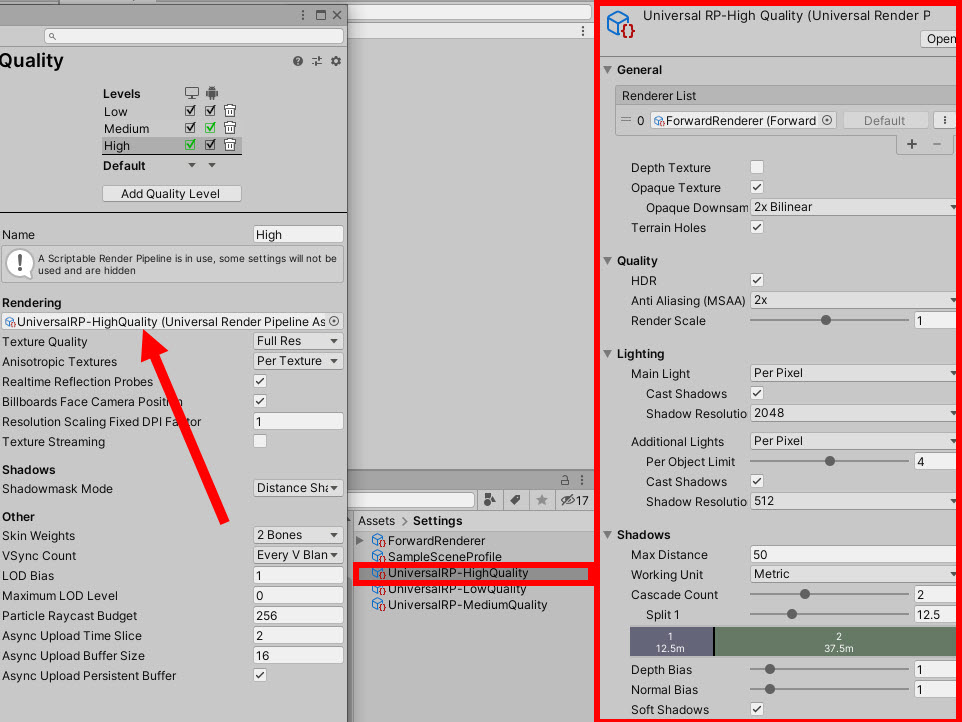
Task: Open the VSync Count dropdown
Action: coord(298,555)
